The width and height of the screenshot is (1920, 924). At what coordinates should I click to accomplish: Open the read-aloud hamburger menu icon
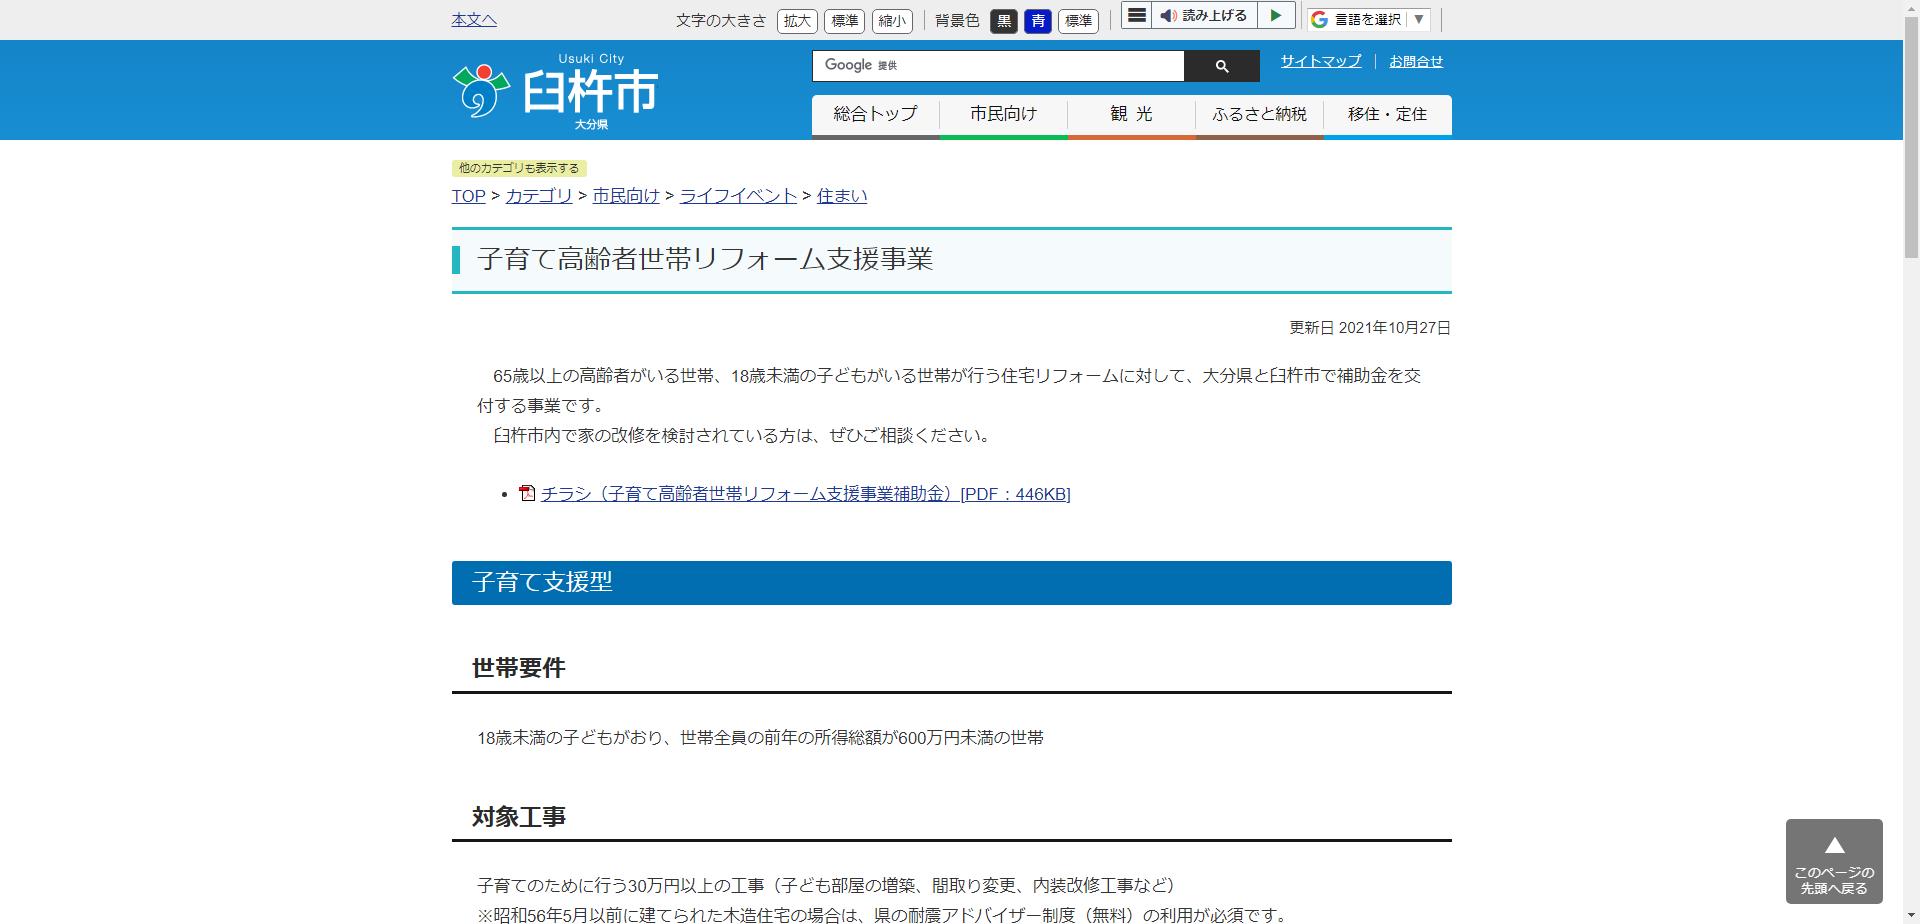[1137, 16]
